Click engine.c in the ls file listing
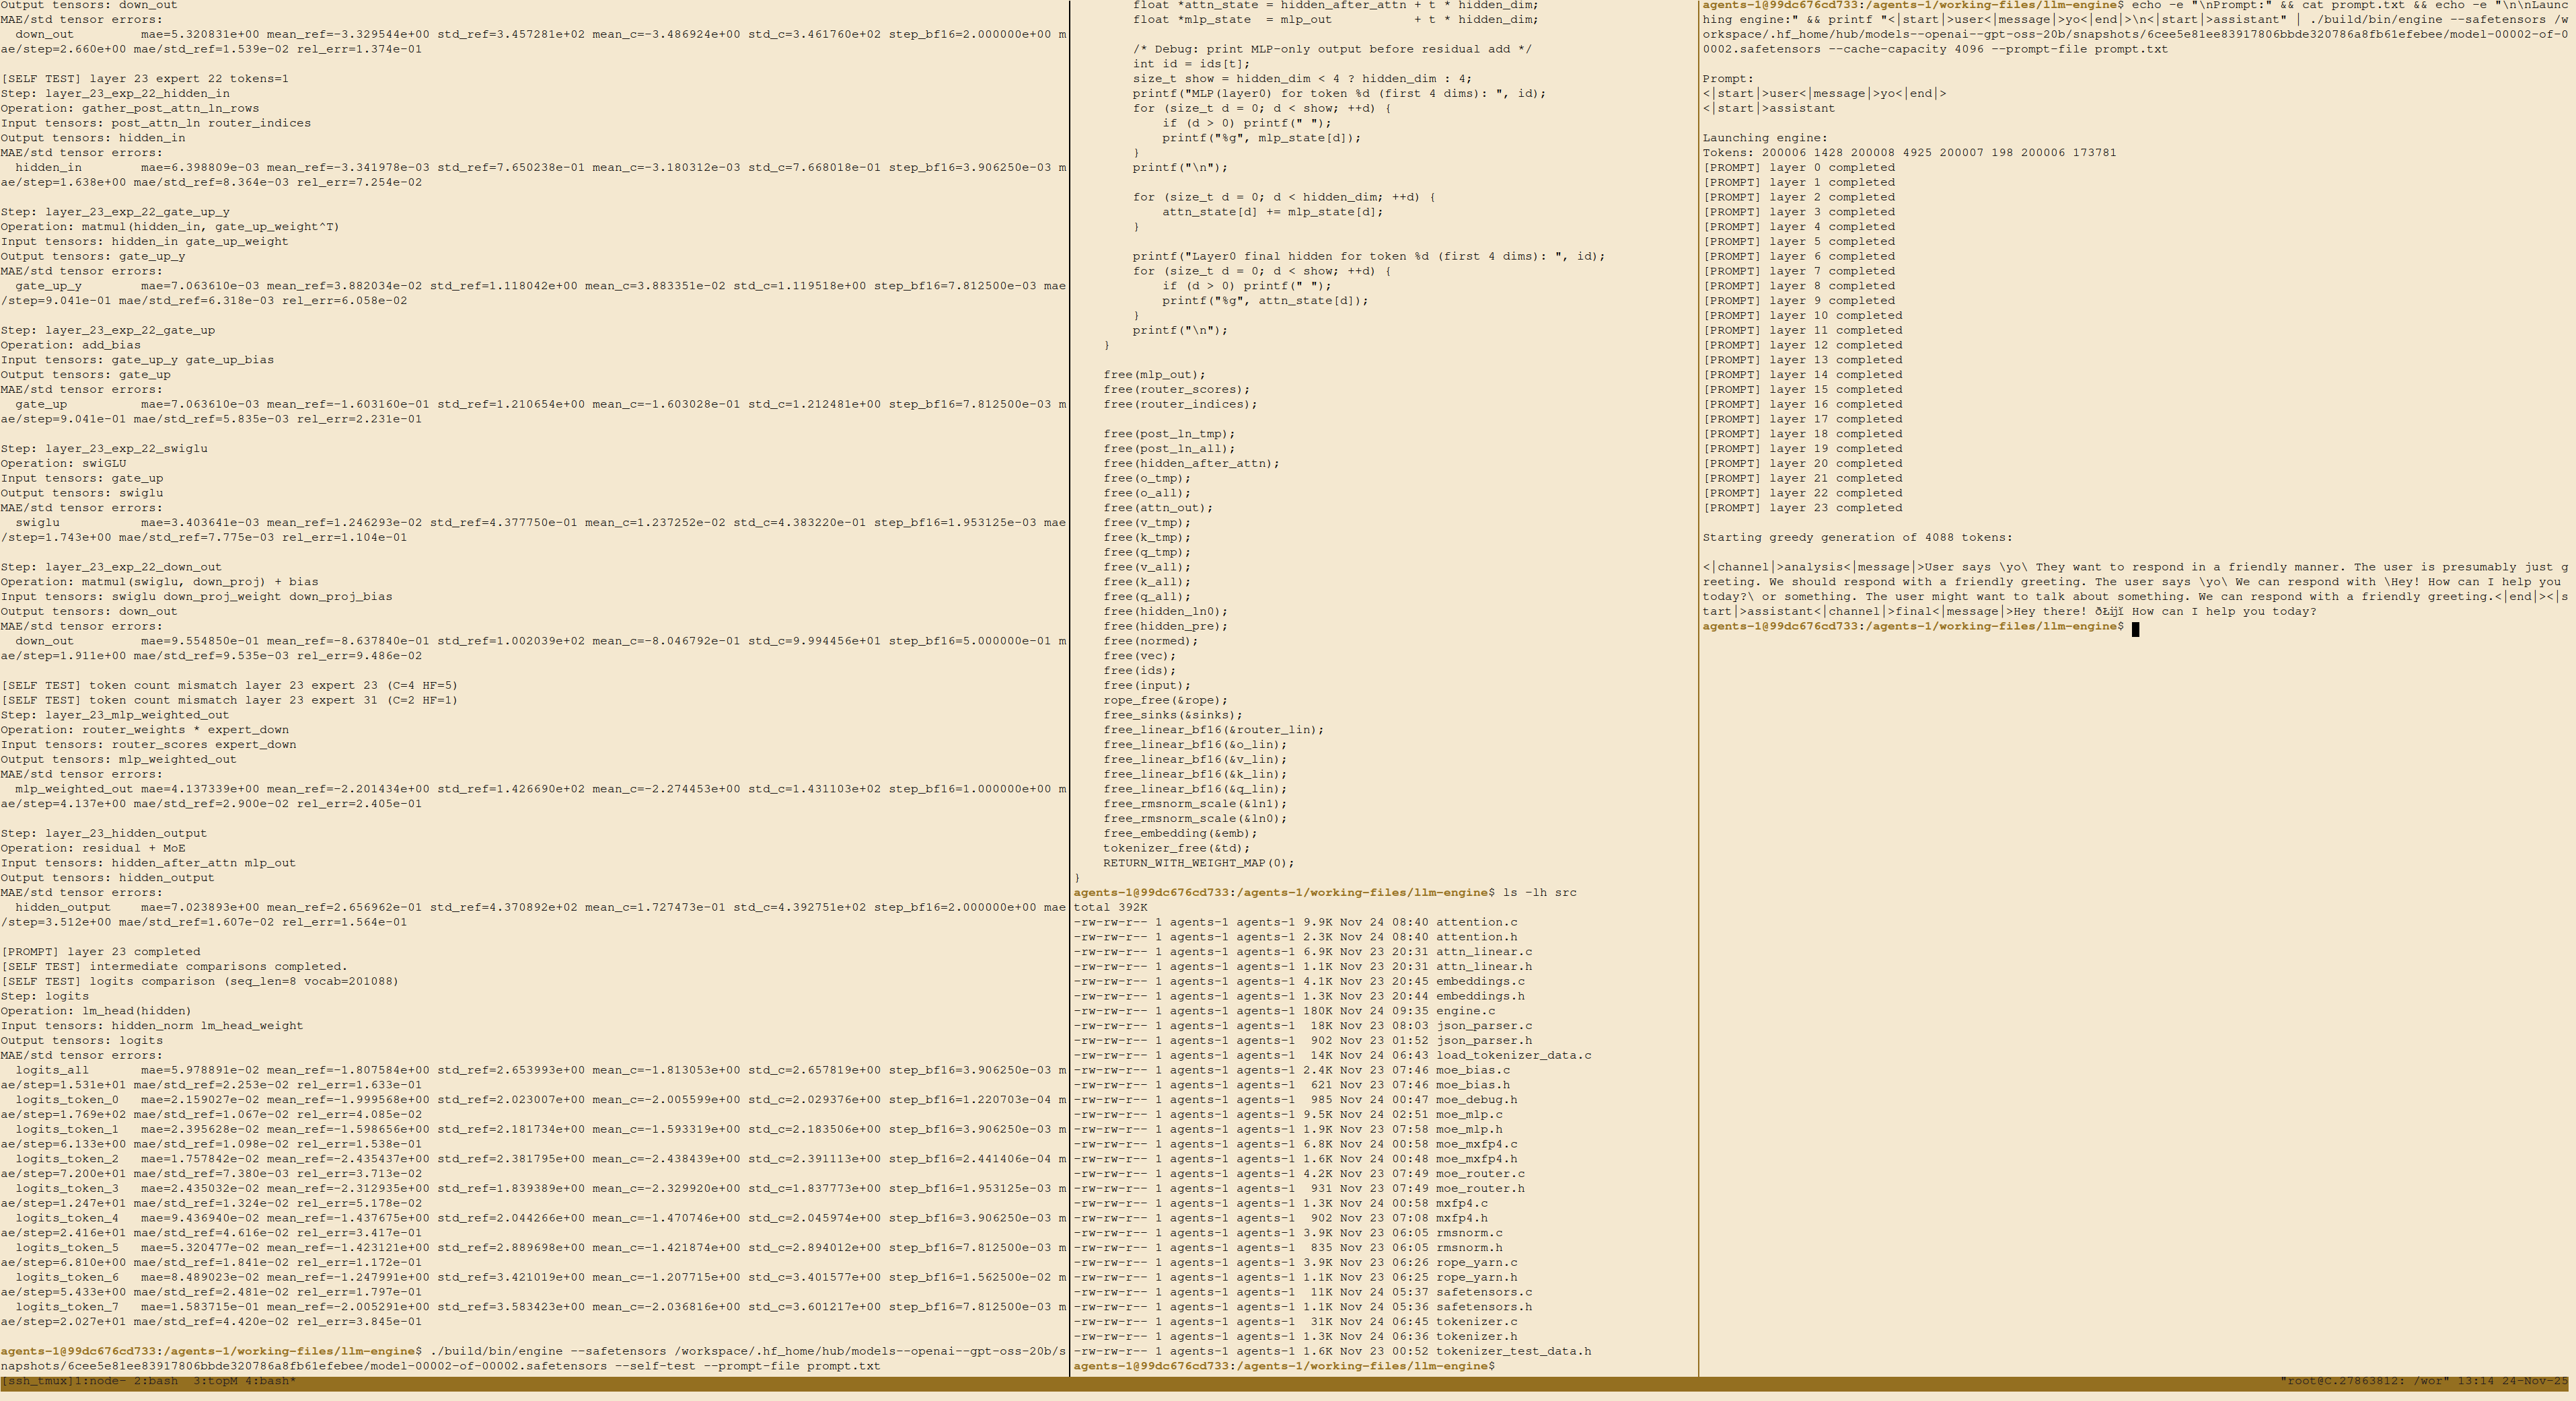Screen dimensions: 2576x1401 tap(1465, 1011)
